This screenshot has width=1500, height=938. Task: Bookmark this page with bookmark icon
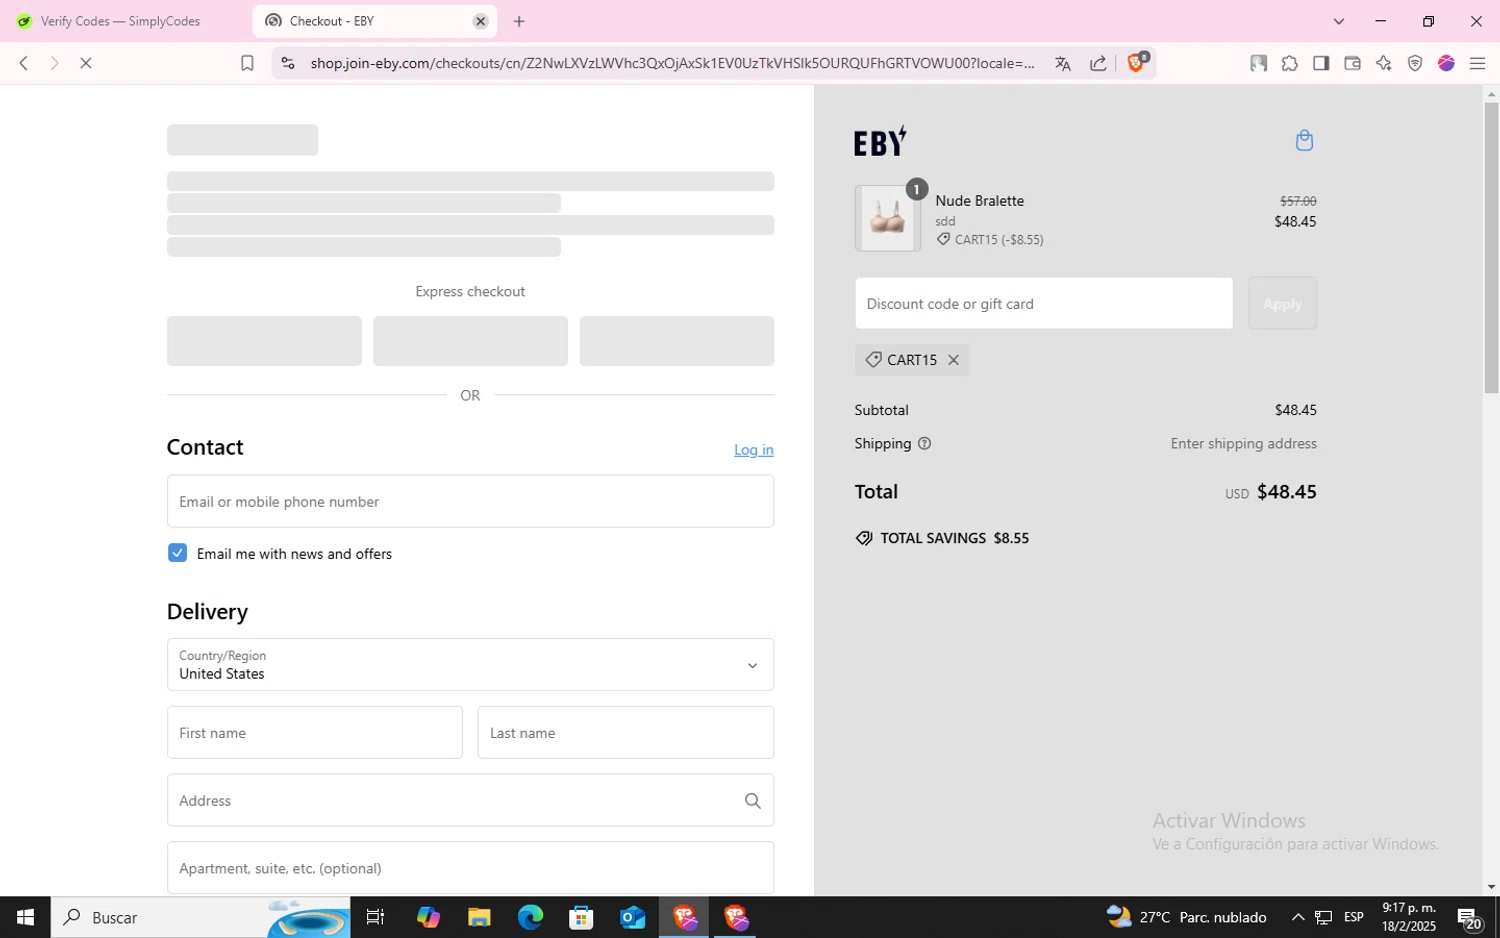tap(247, 63)
